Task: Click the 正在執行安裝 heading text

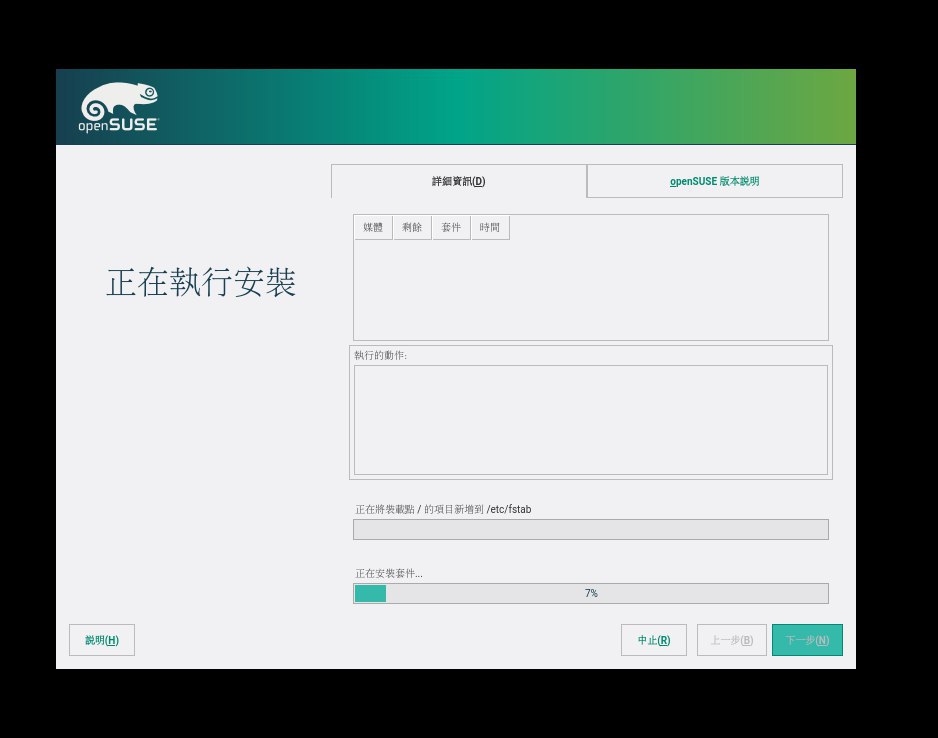Action: click(201, 282)
